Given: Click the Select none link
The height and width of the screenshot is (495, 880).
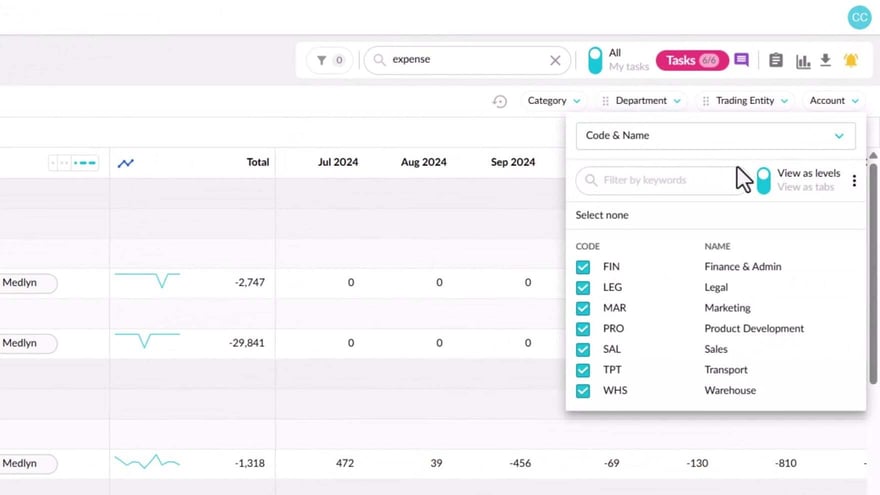Looking at the screenshot, I should tap(602, 215).
